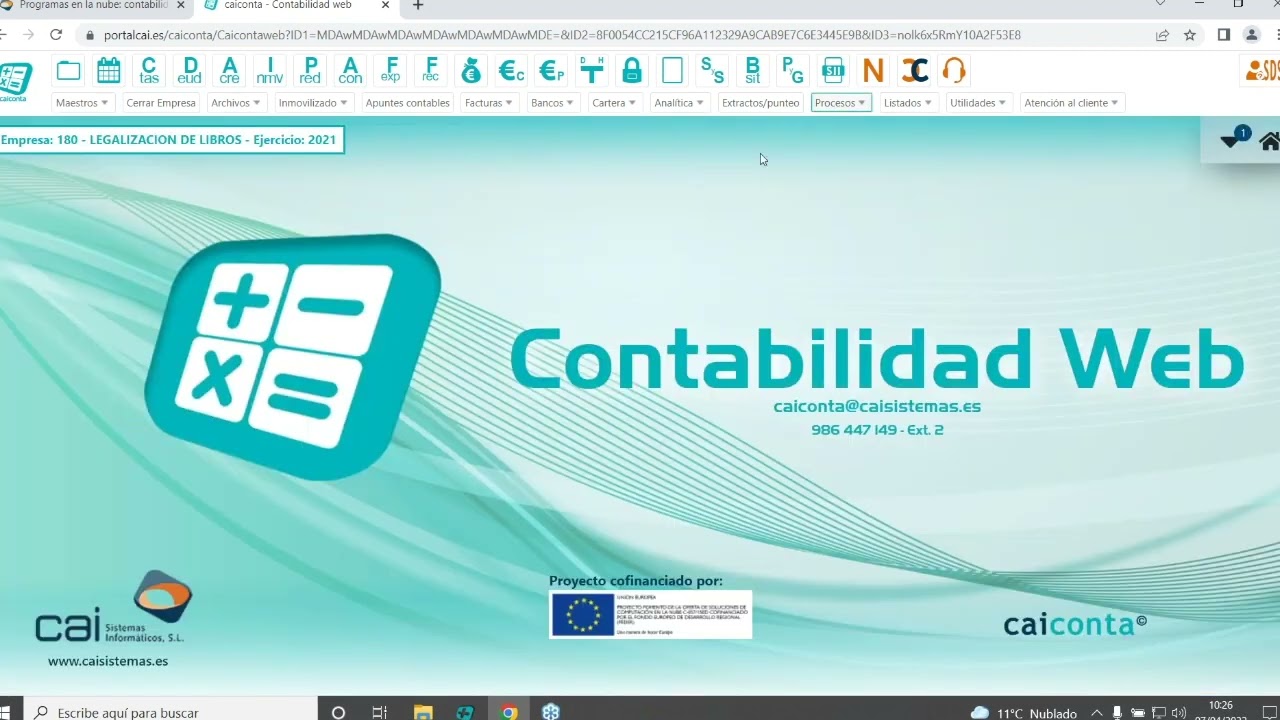This screenshot has height=720, width=1280.
Task: Click the euro P icon
Action: 551,71
